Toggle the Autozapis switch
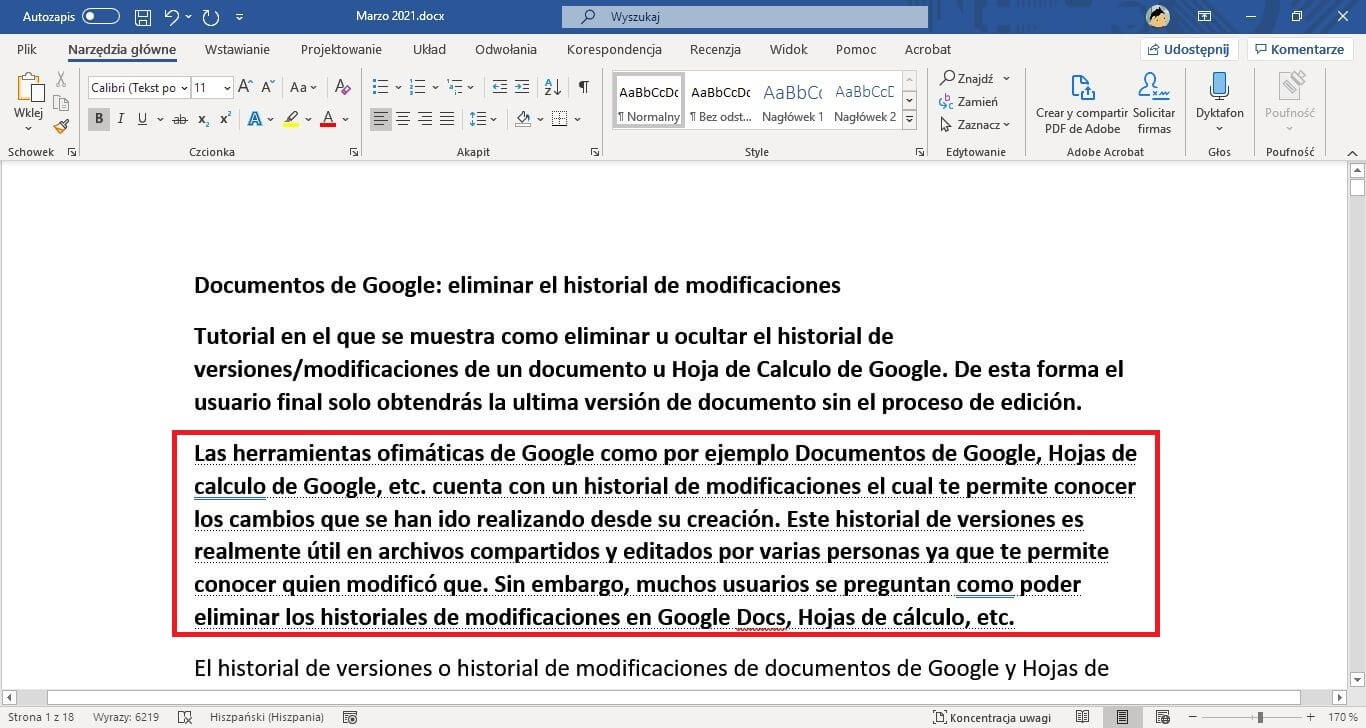The height and width of the screenshot is (728, 1366). [101, 17]
